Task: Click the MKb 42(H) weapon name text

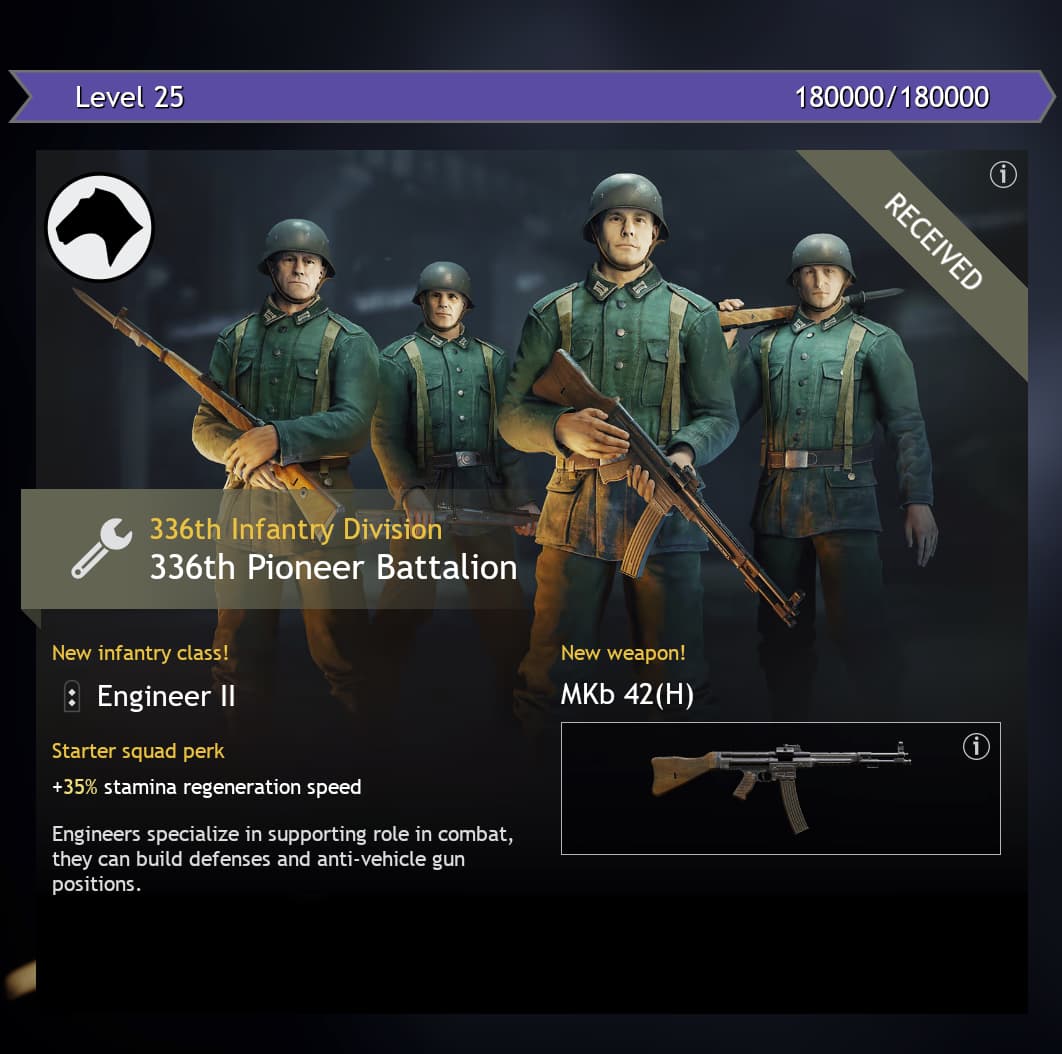Action: [627, 694]
